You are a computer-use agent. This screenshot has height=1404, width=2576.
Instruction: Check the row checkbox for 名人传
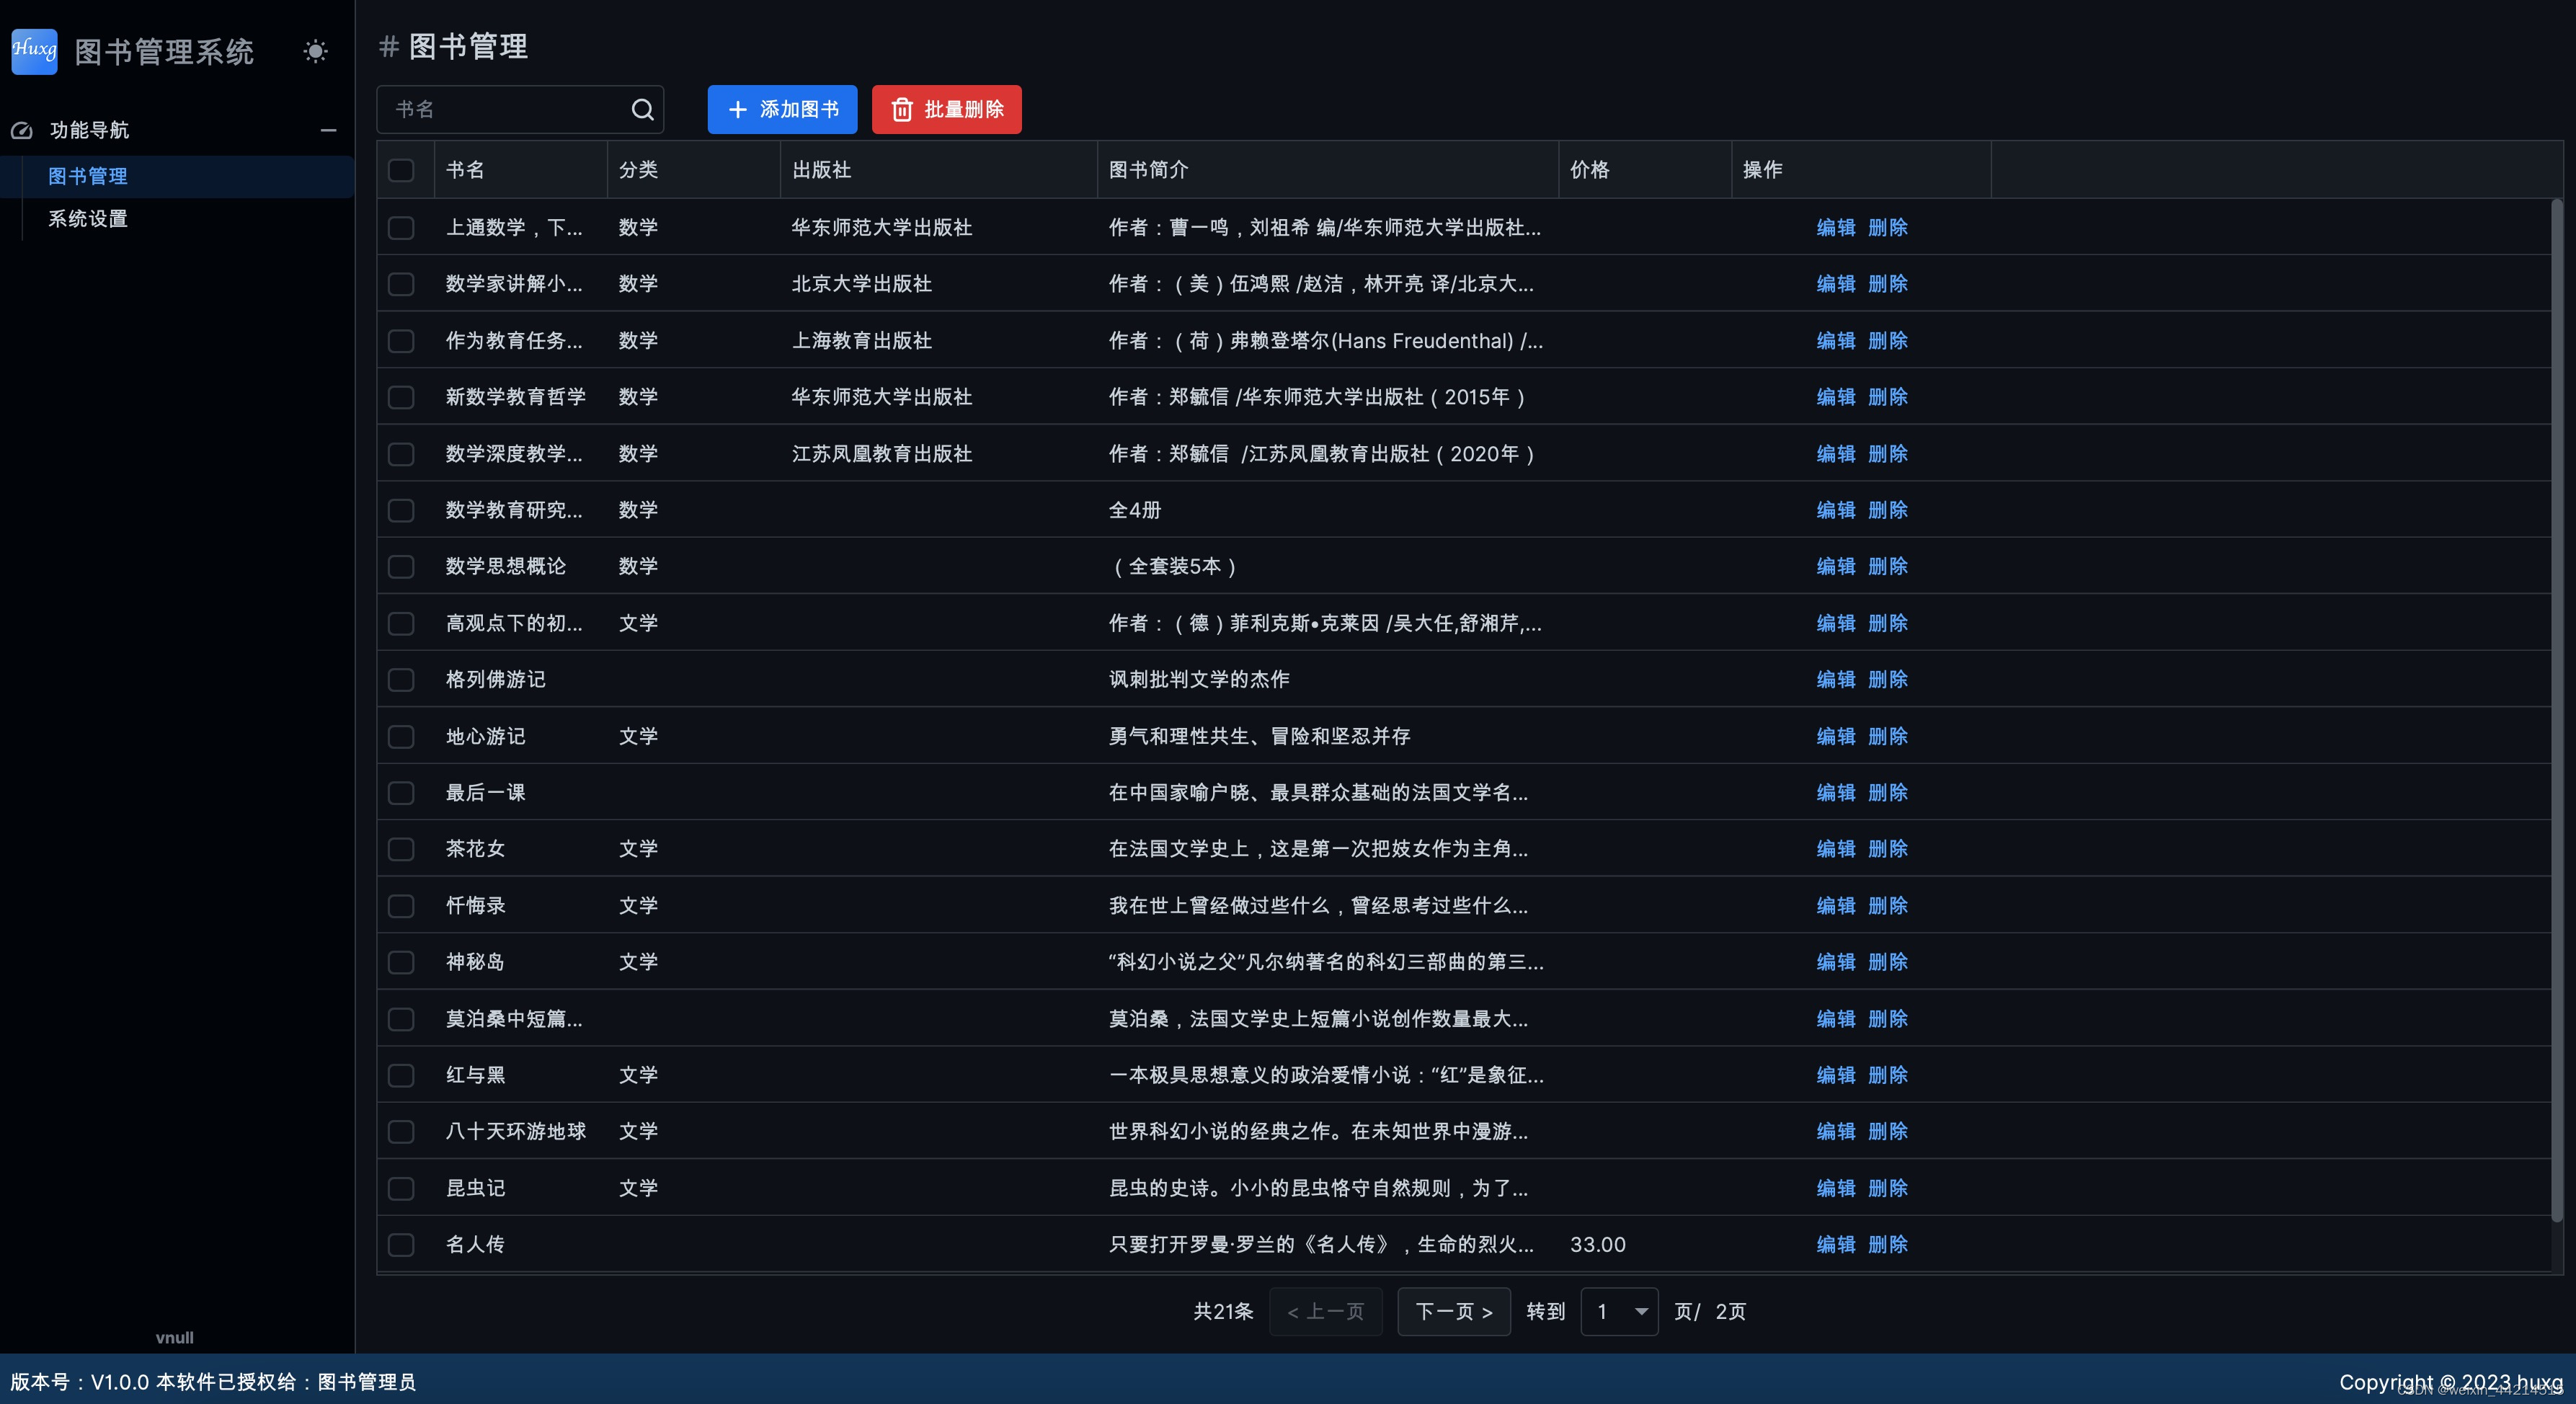pos(402,1245)
